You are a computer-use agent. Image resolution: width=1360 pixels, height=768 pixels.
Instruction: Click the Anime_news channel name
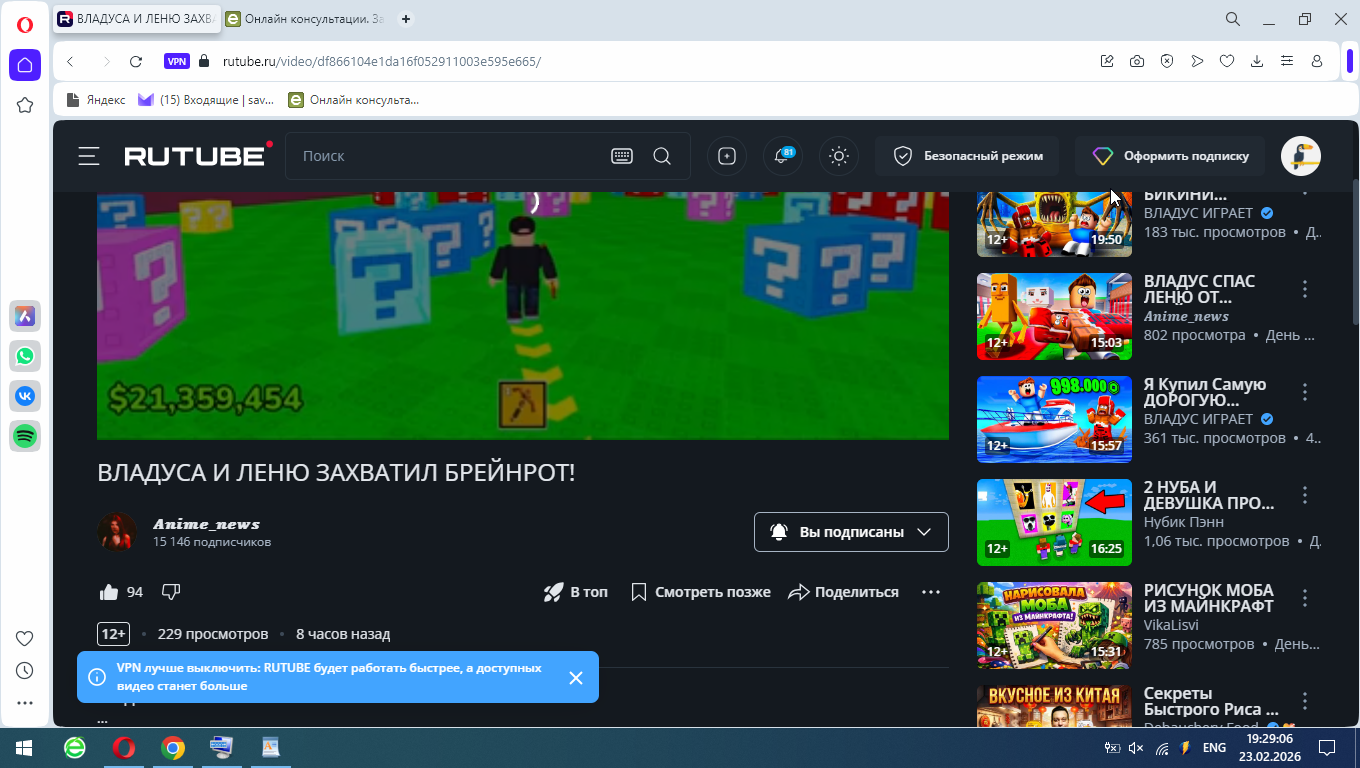click(x=206, y=524)
